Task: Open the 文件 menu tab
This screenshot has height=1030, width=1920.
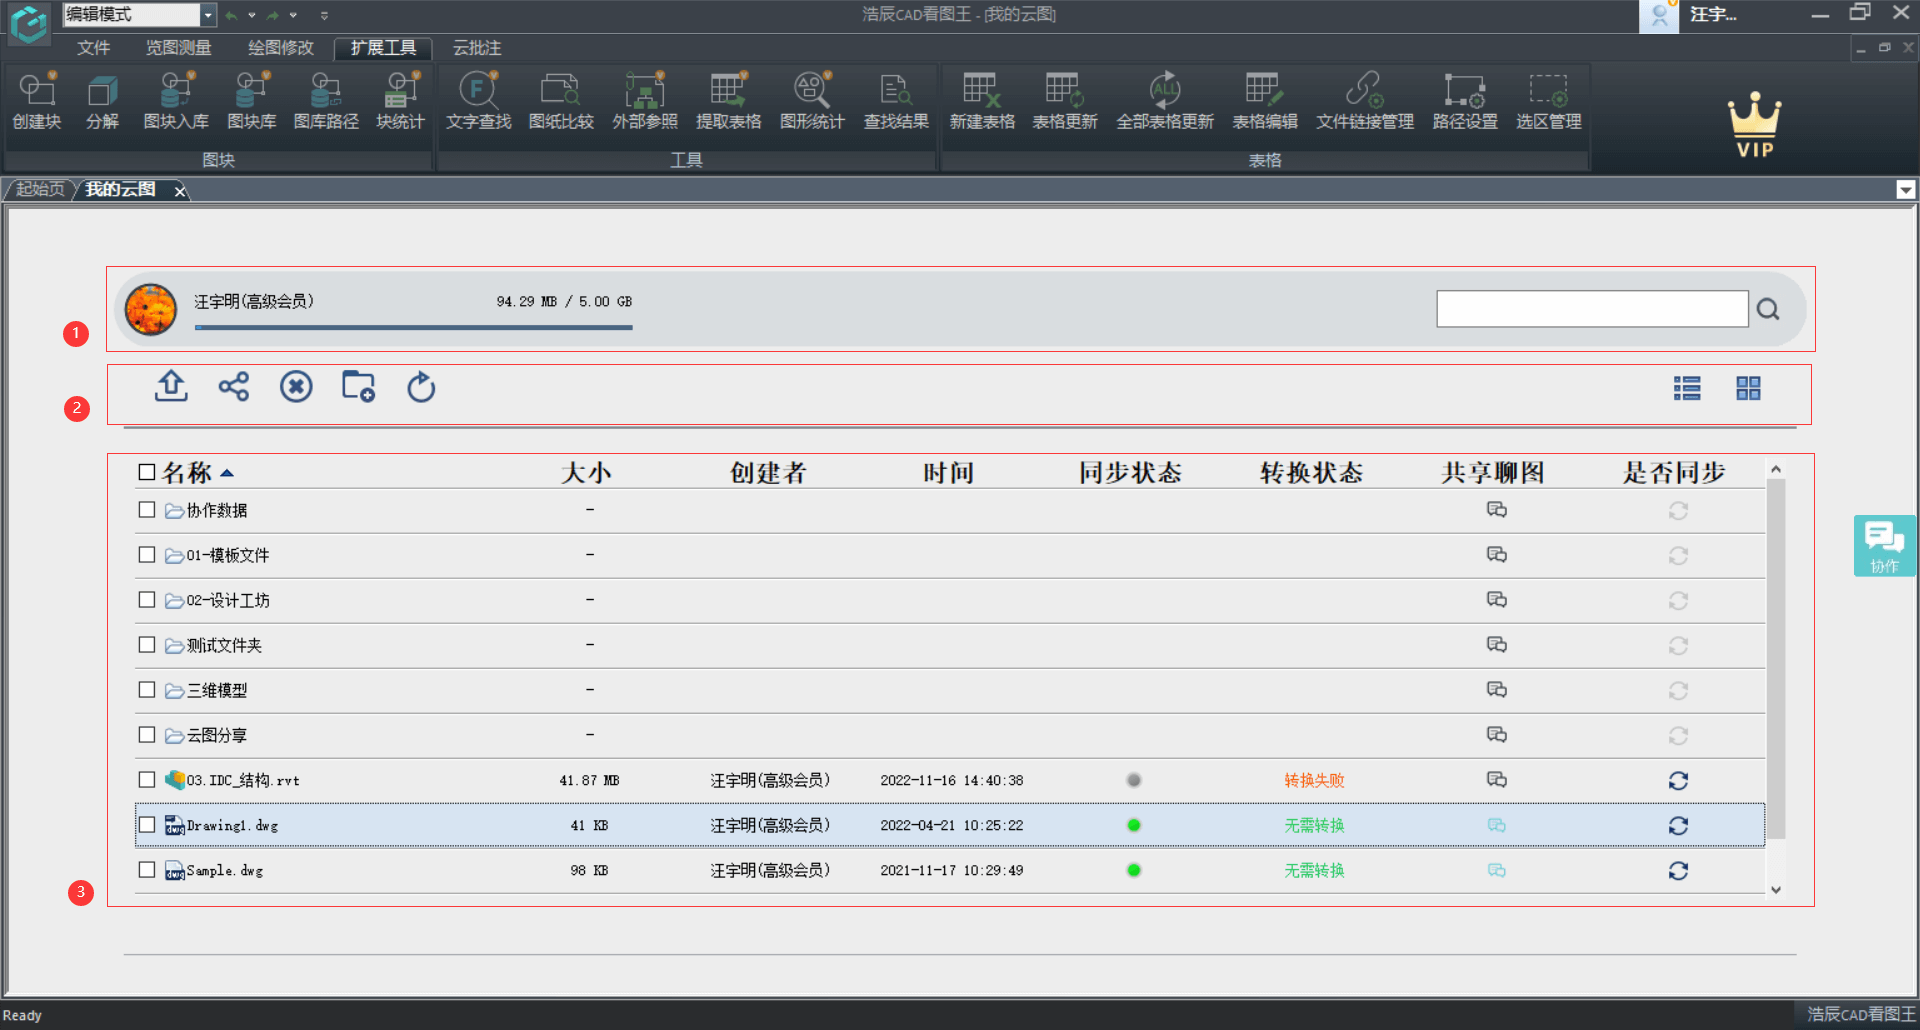Action: [94, 48]
